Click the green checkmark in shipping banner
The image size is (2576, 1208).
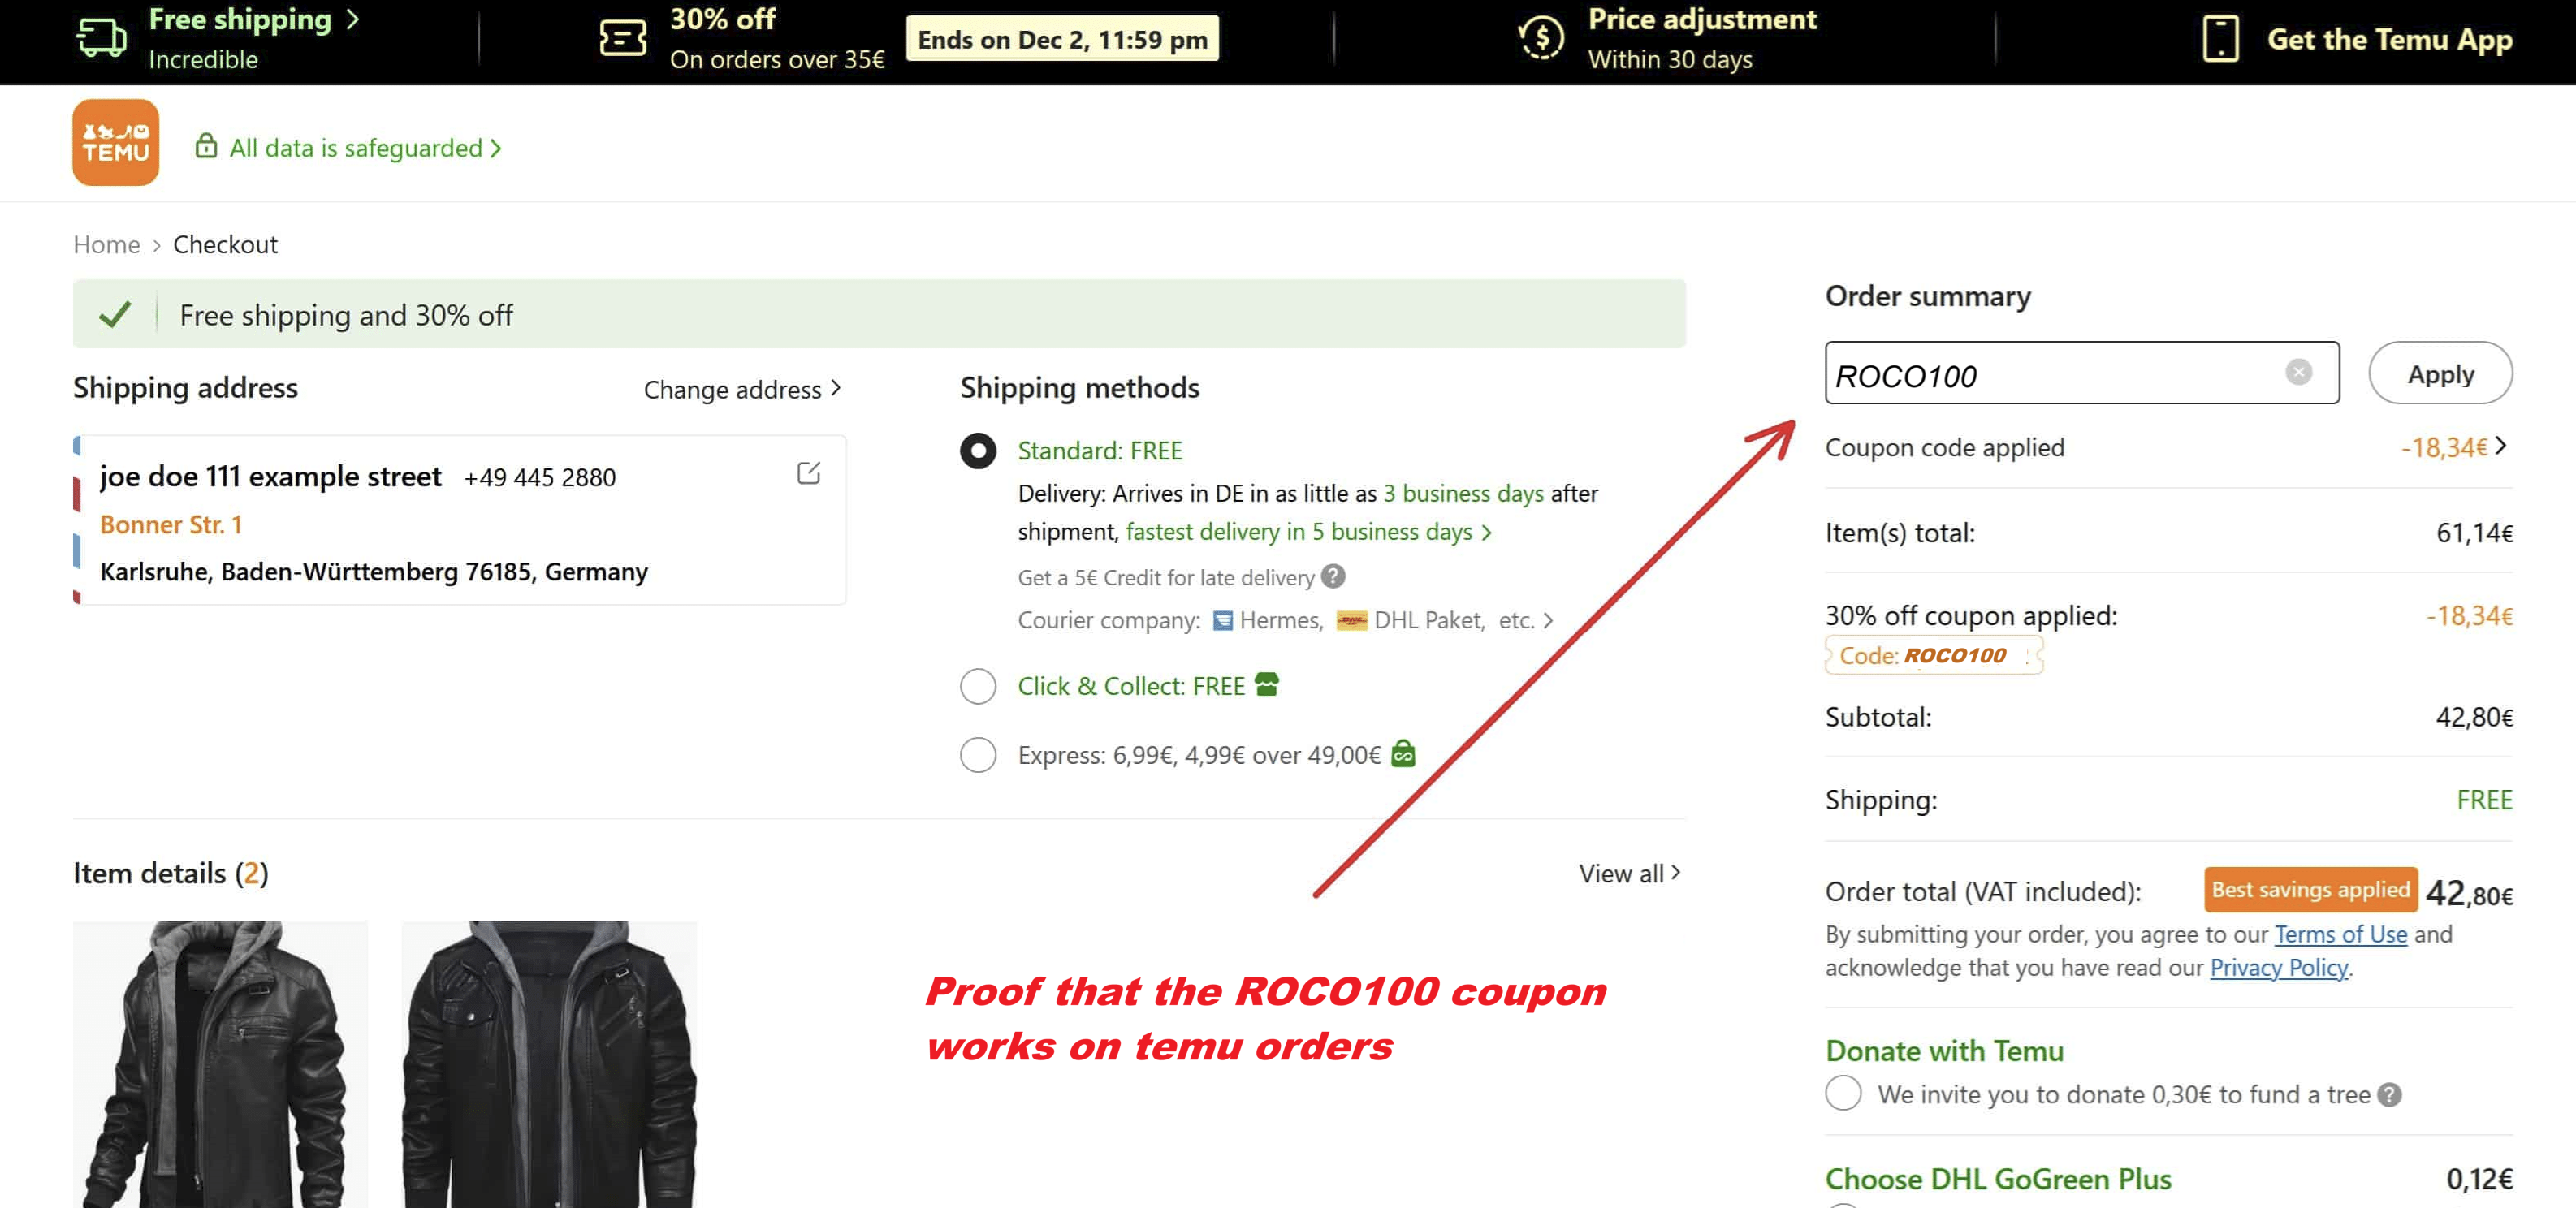pyautogui.click(x=116, y=314)
